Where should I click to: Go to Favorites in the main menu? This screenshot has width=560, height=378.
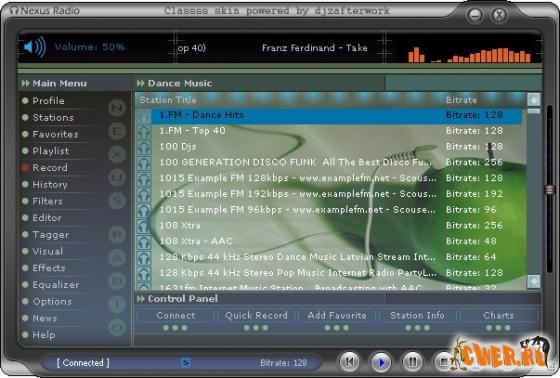click(x=55, y=134)
